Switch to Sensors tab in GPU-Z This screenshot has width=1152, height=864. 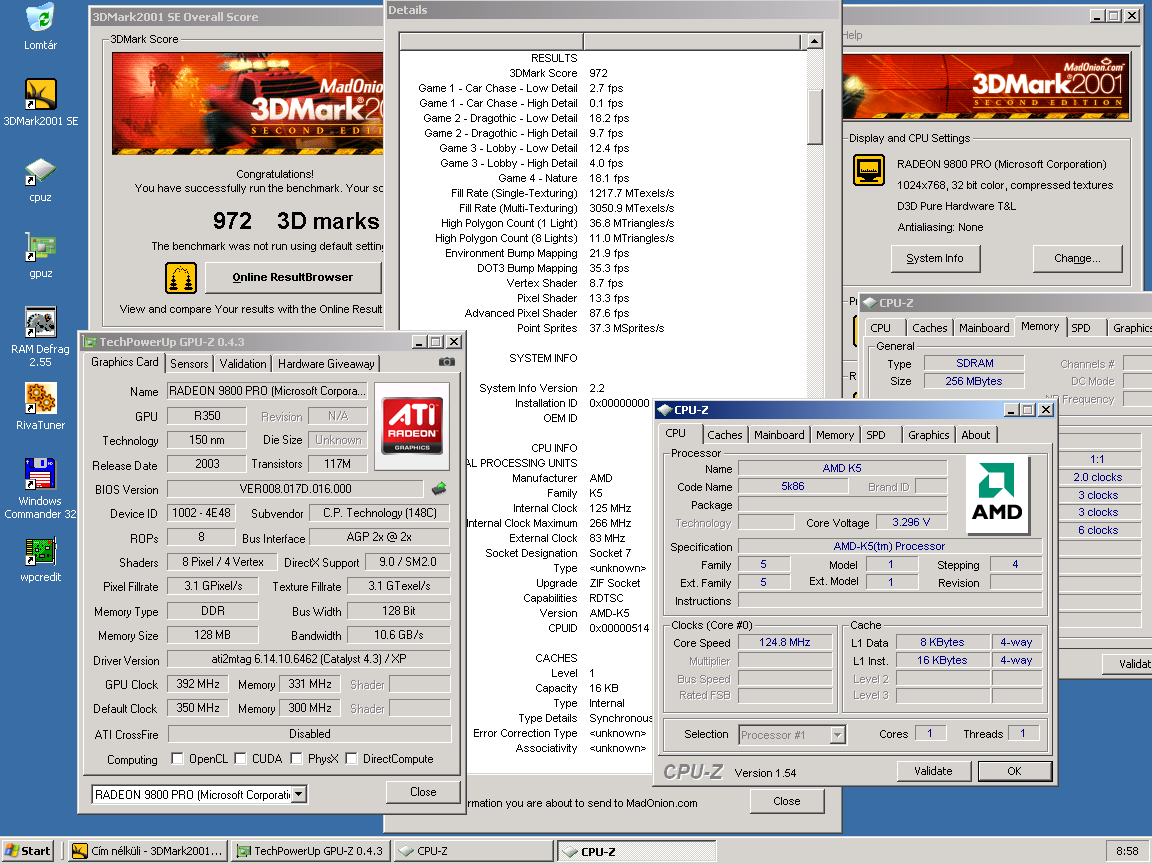click(x=189, y=364)
